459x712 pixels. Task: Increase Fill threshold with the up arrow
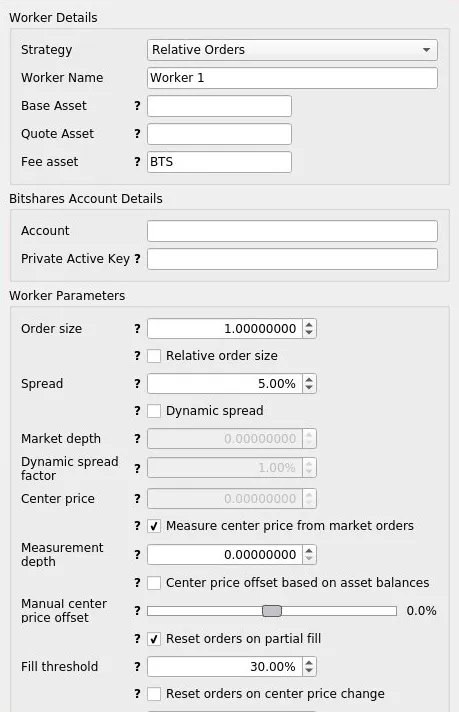point(309,663)
